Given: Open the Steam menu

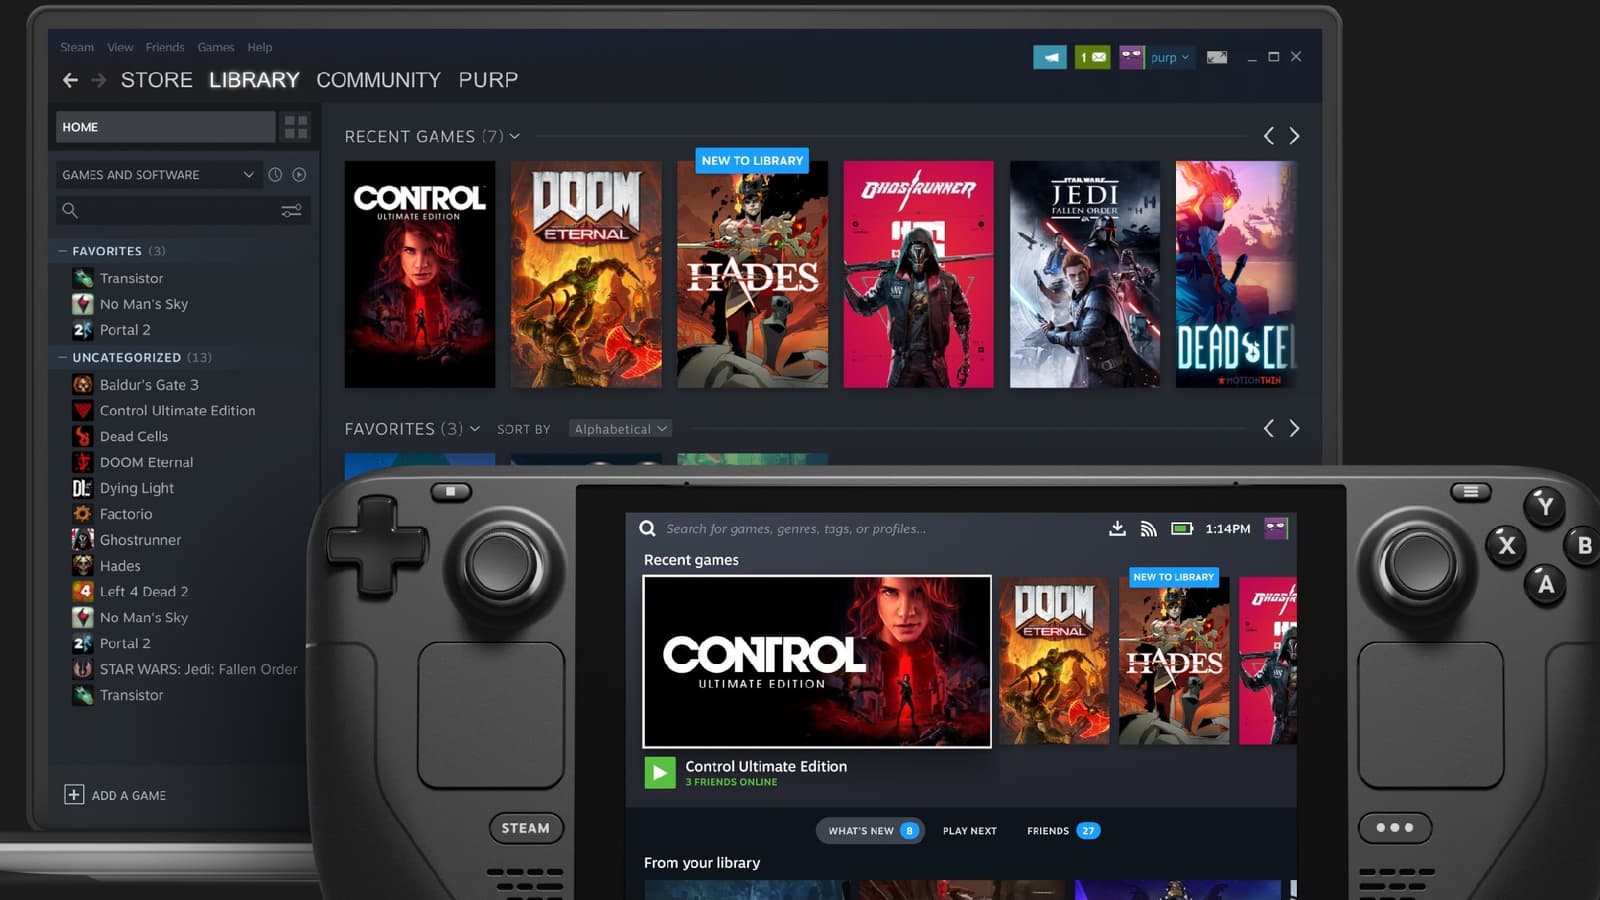Looking at the screenshot, I should point(77,47).
